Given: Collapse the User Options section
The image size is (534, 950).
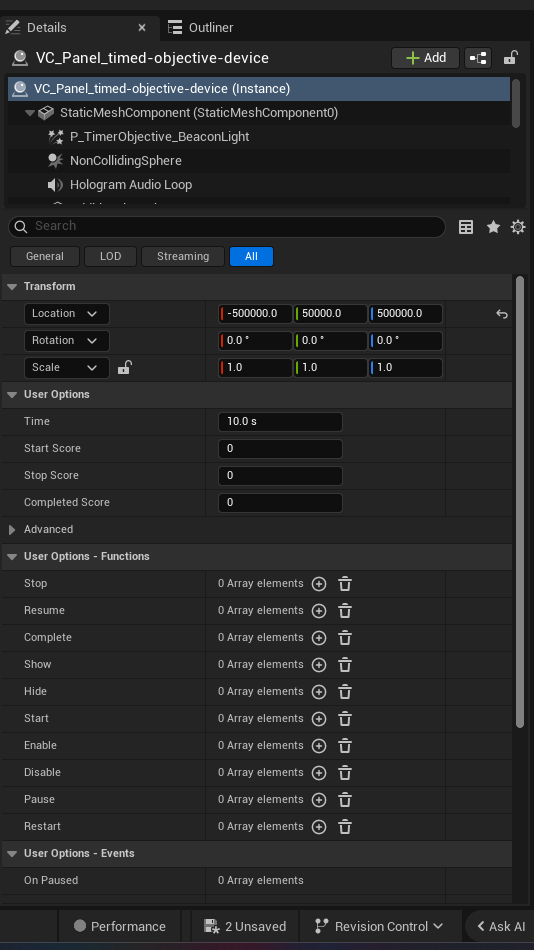Looking at the screenshot, I should 12,394.
